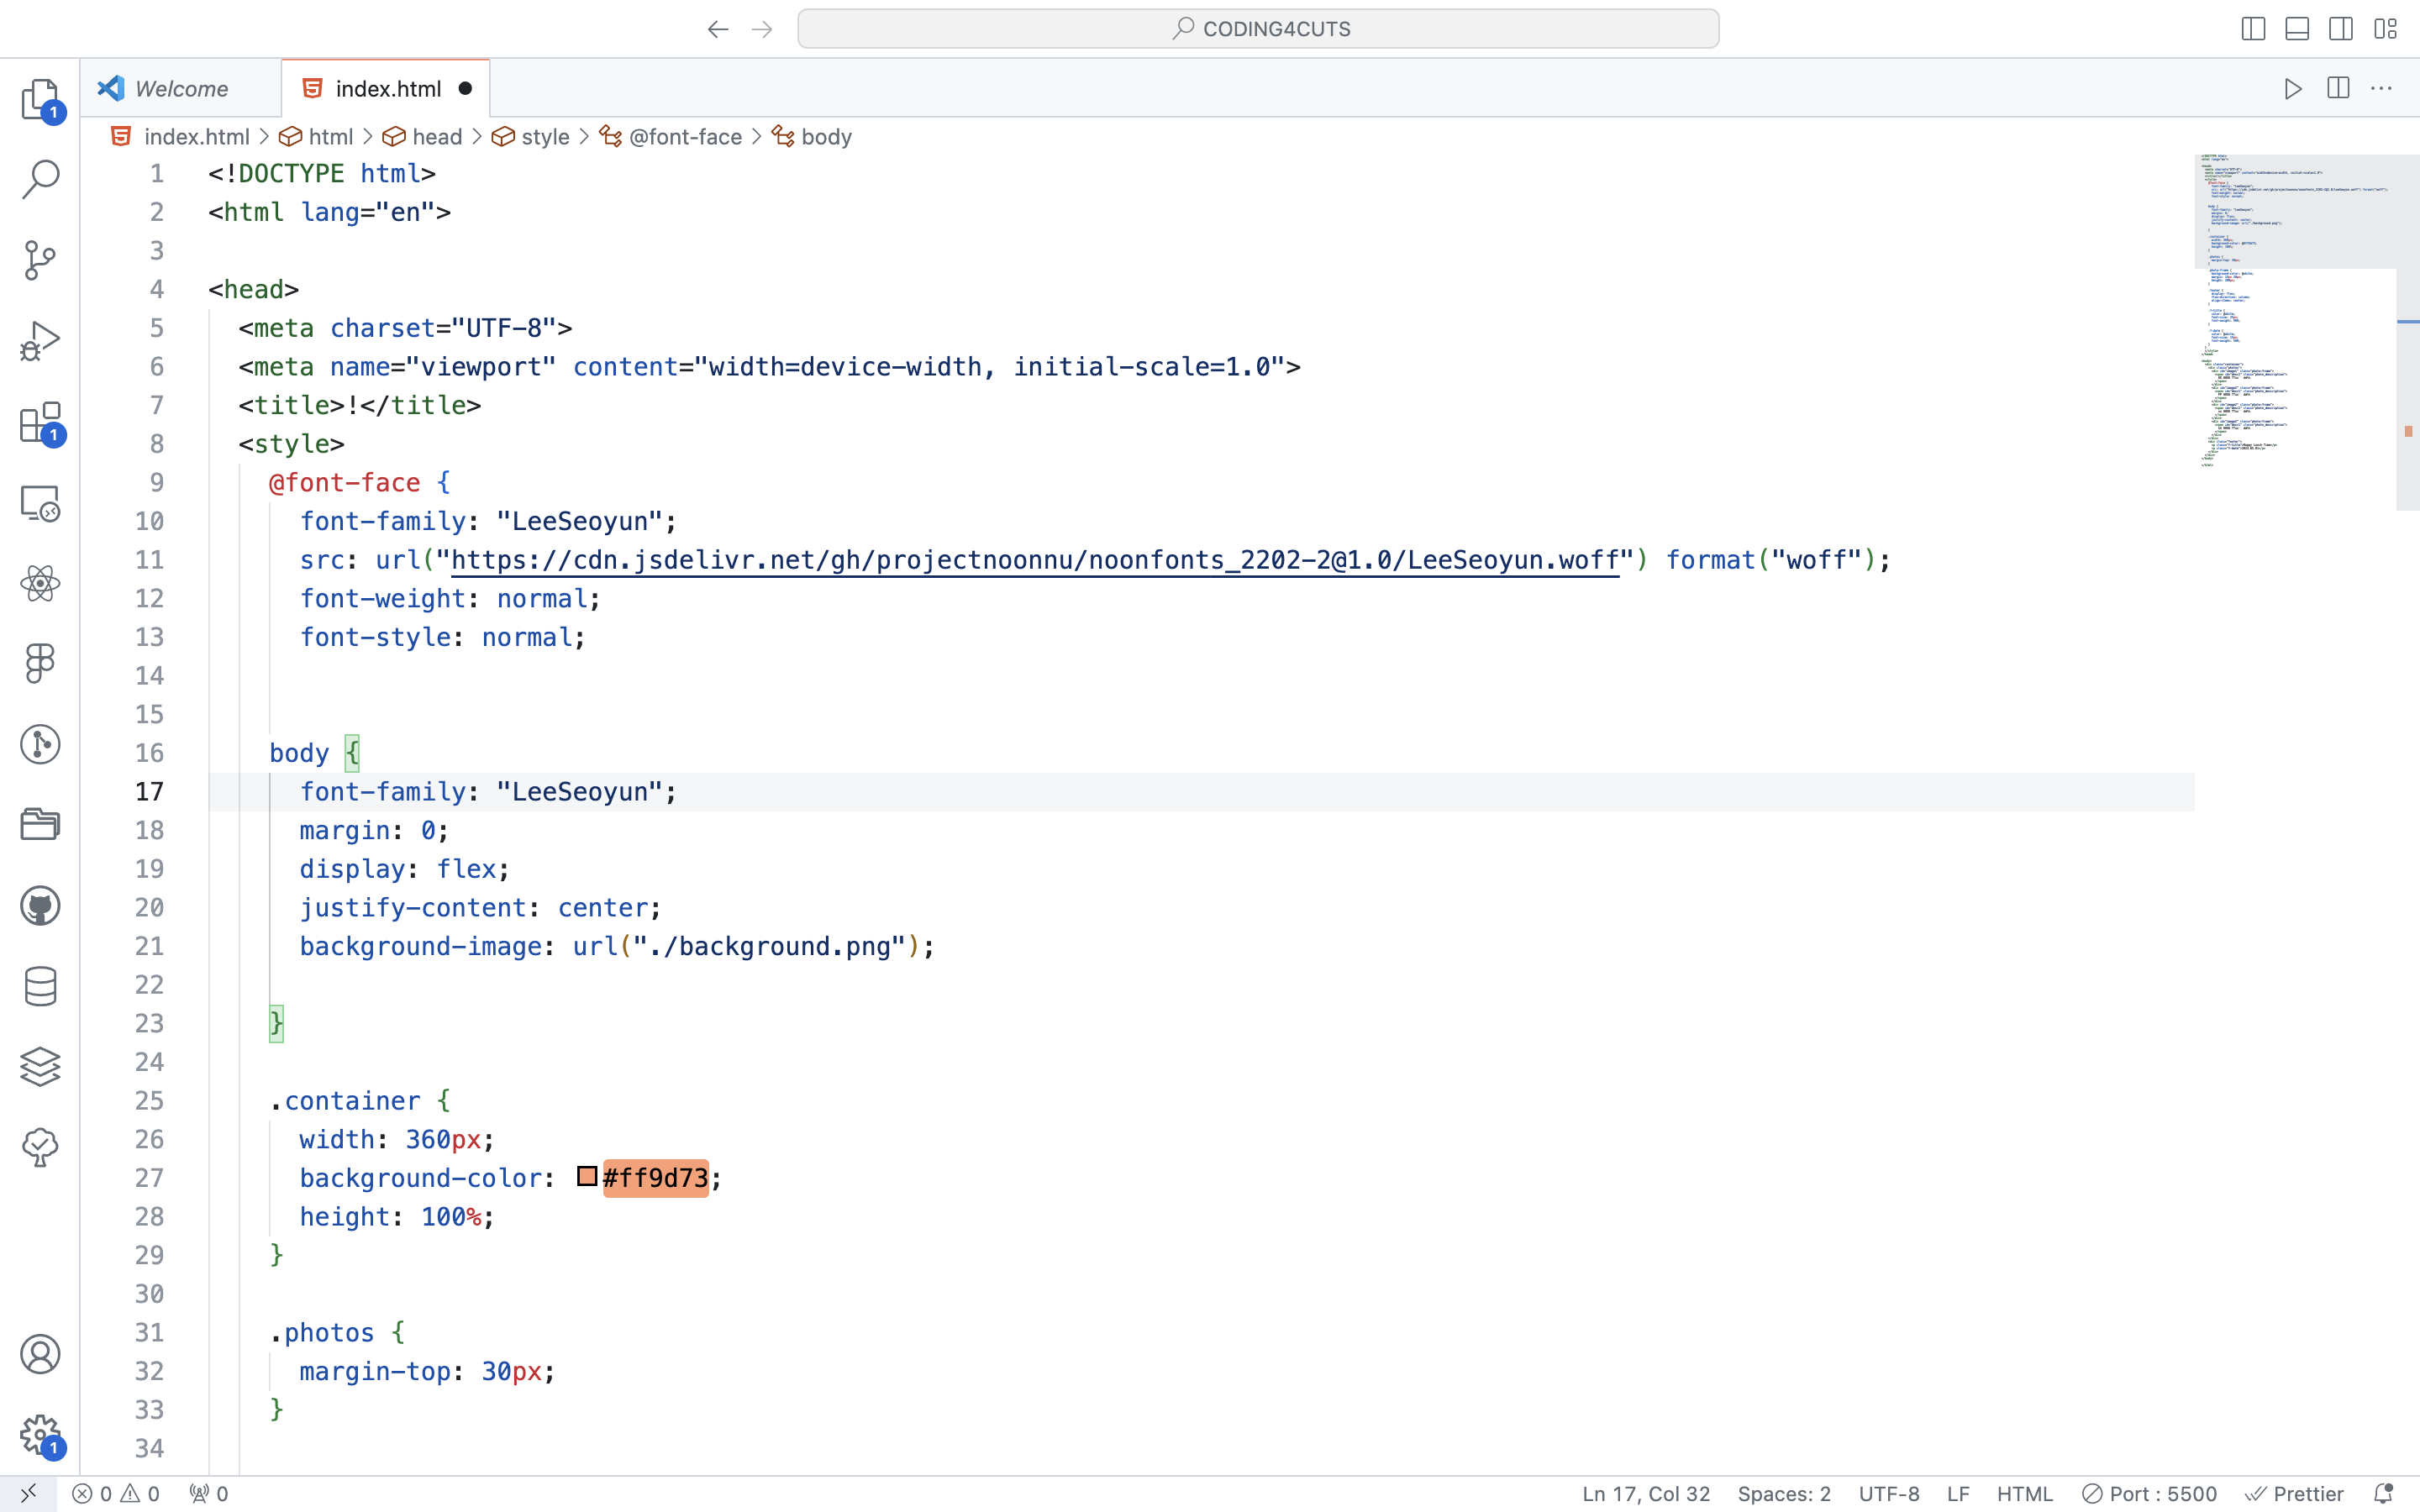This screenshot has height=1512, width=2420.
Task: Switch to the Welcome tab
Action: pos(181,89)
